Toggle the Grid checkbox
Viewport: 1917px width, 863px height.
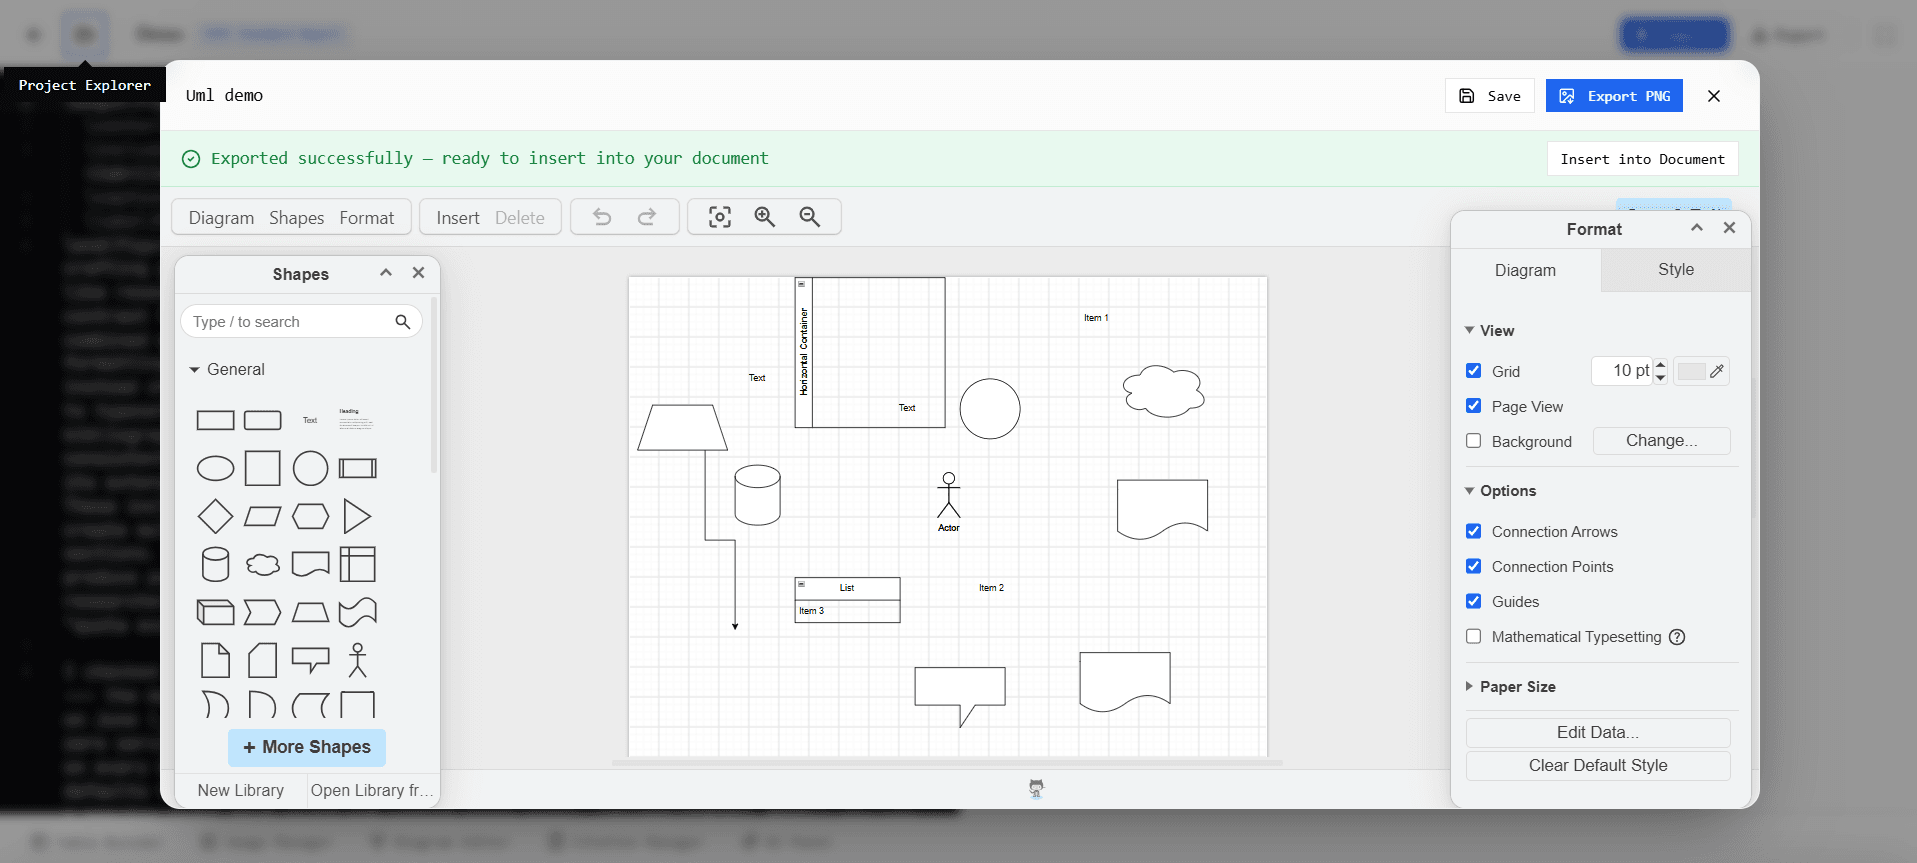1473,371
